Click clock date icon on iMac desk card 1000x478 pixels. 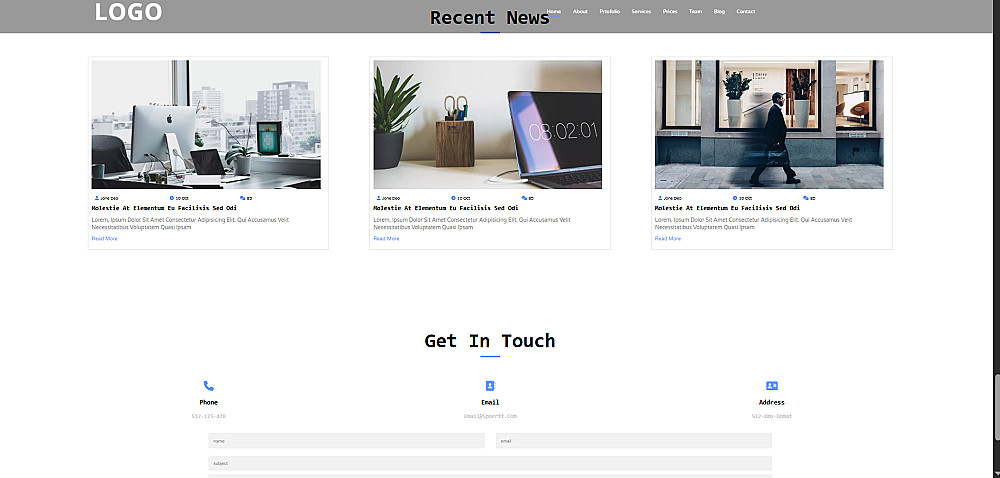click(x=172, y=198)
